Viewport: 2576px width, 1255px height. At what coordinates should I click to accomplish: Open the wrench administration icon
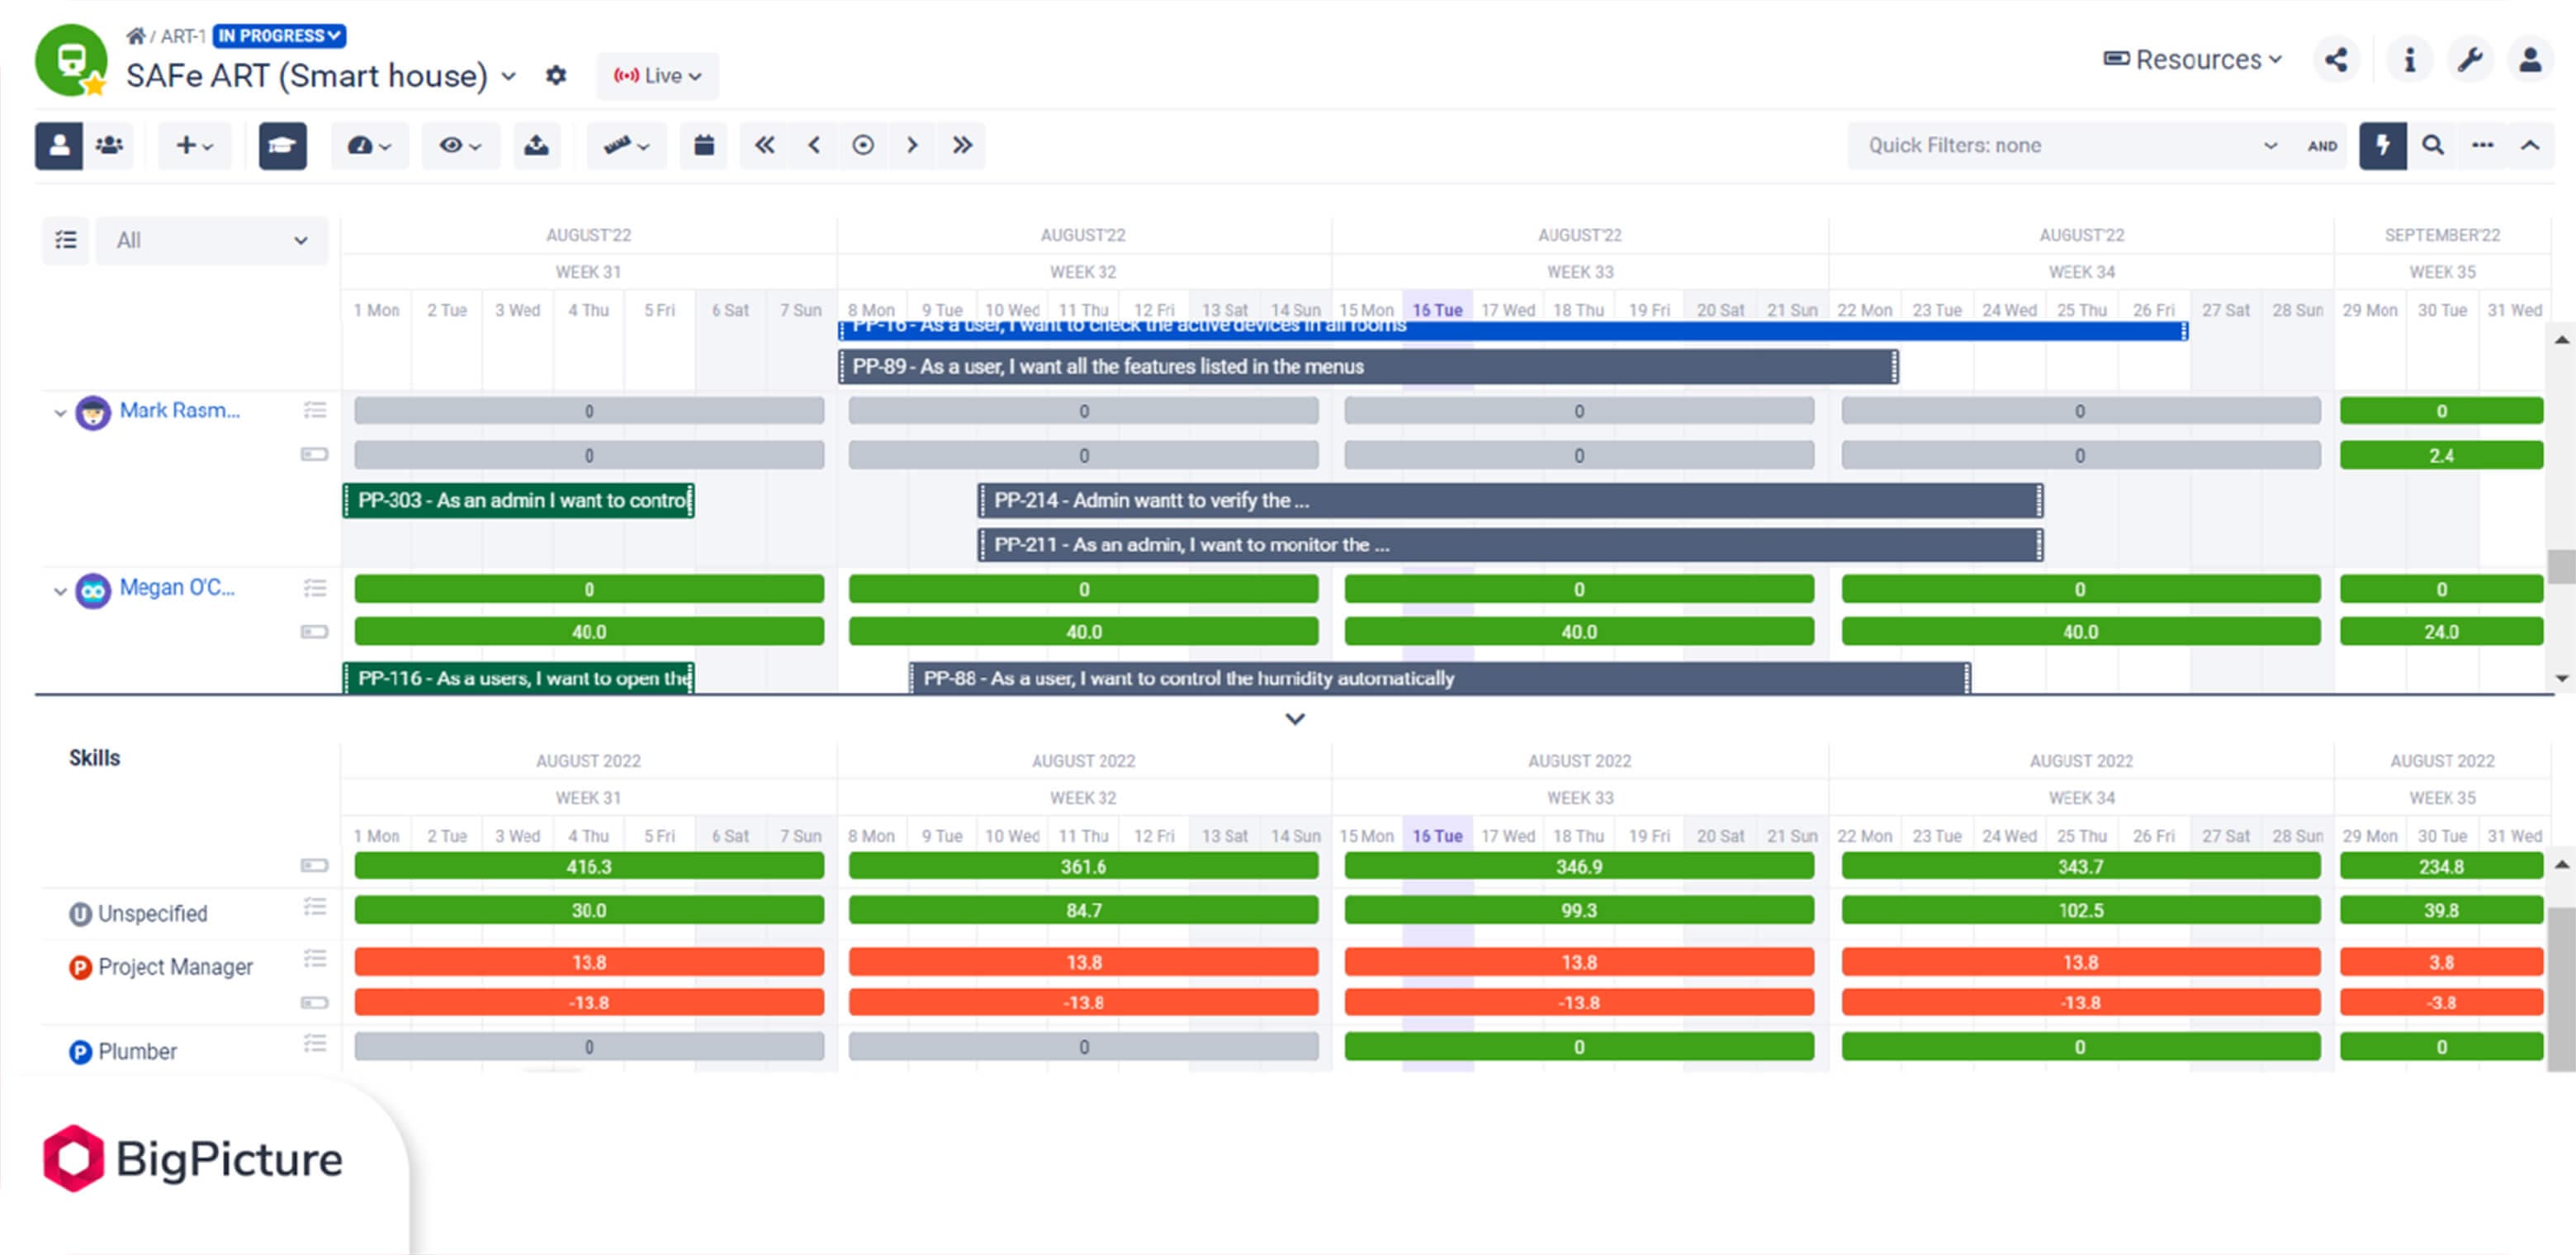[2470, 60]
